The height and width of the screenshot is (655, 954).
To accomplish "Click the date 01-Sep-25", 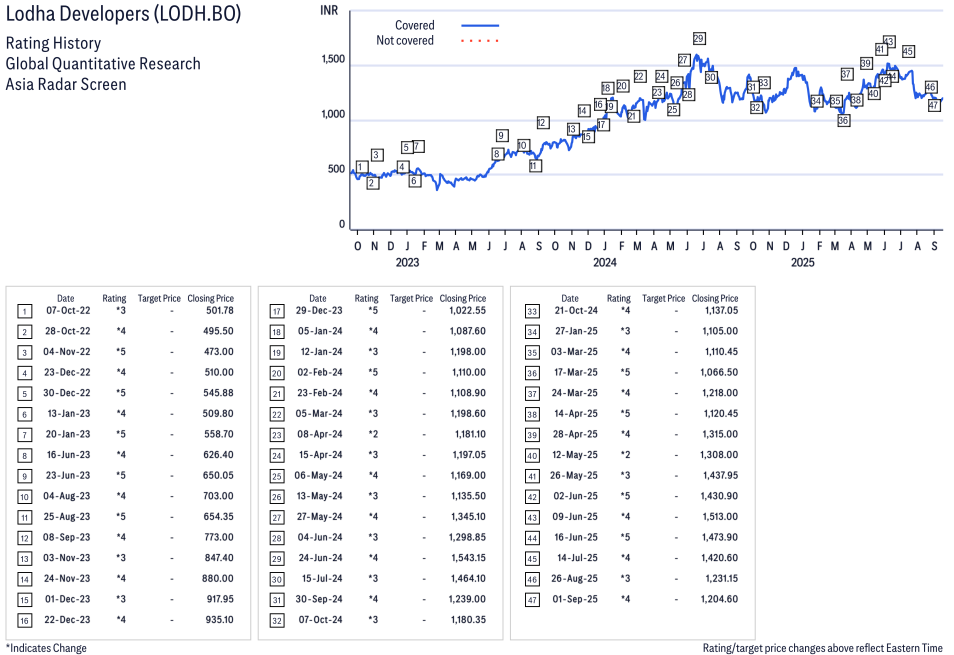I will [x=575, y=599].
